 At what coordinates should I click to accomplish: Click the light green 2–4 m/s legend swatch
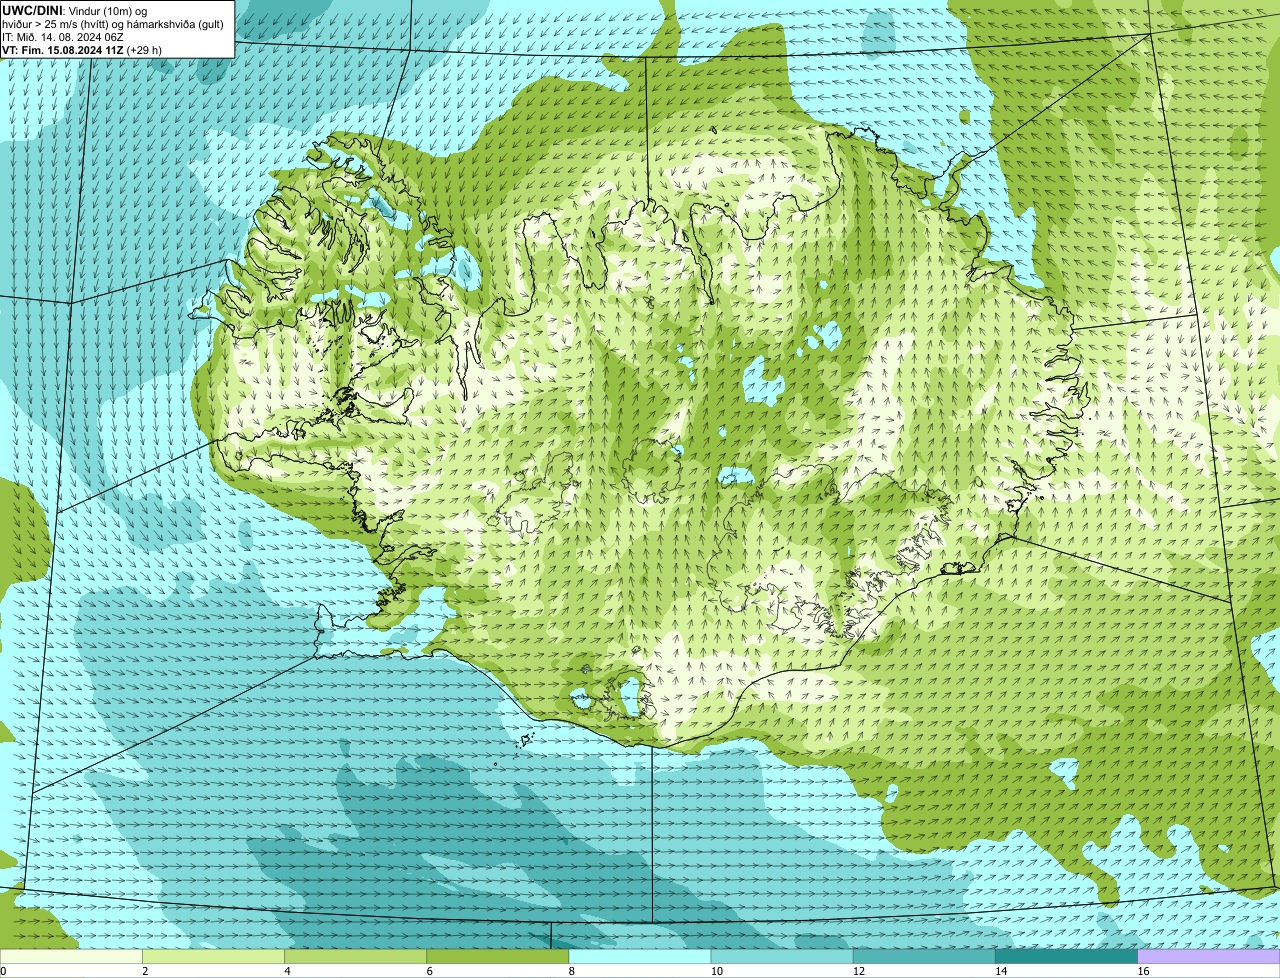click(x=213, y=956)
